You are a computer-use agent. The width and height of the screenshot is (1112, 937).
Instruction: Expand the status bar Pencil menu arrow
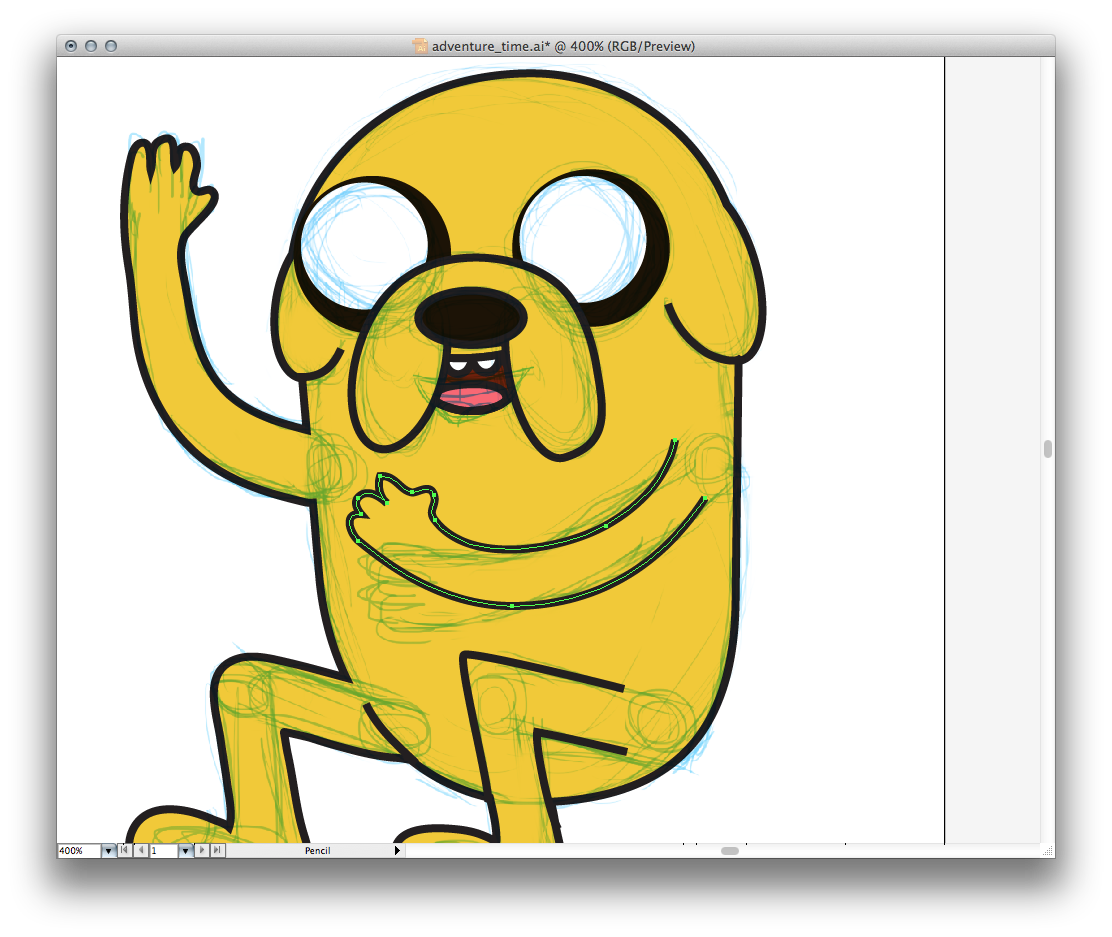pyautogui.click(x=397, y=851)
